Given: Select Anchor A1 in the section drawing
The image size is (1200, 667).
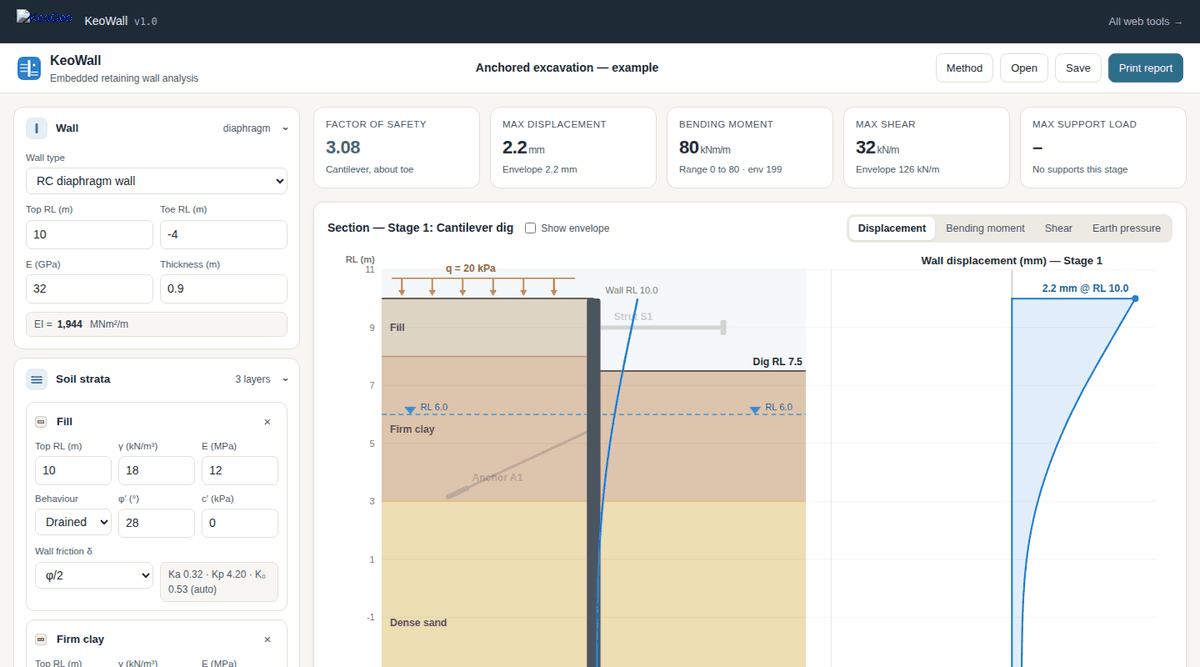Looking at the screenshot, I should coord(516,464).
